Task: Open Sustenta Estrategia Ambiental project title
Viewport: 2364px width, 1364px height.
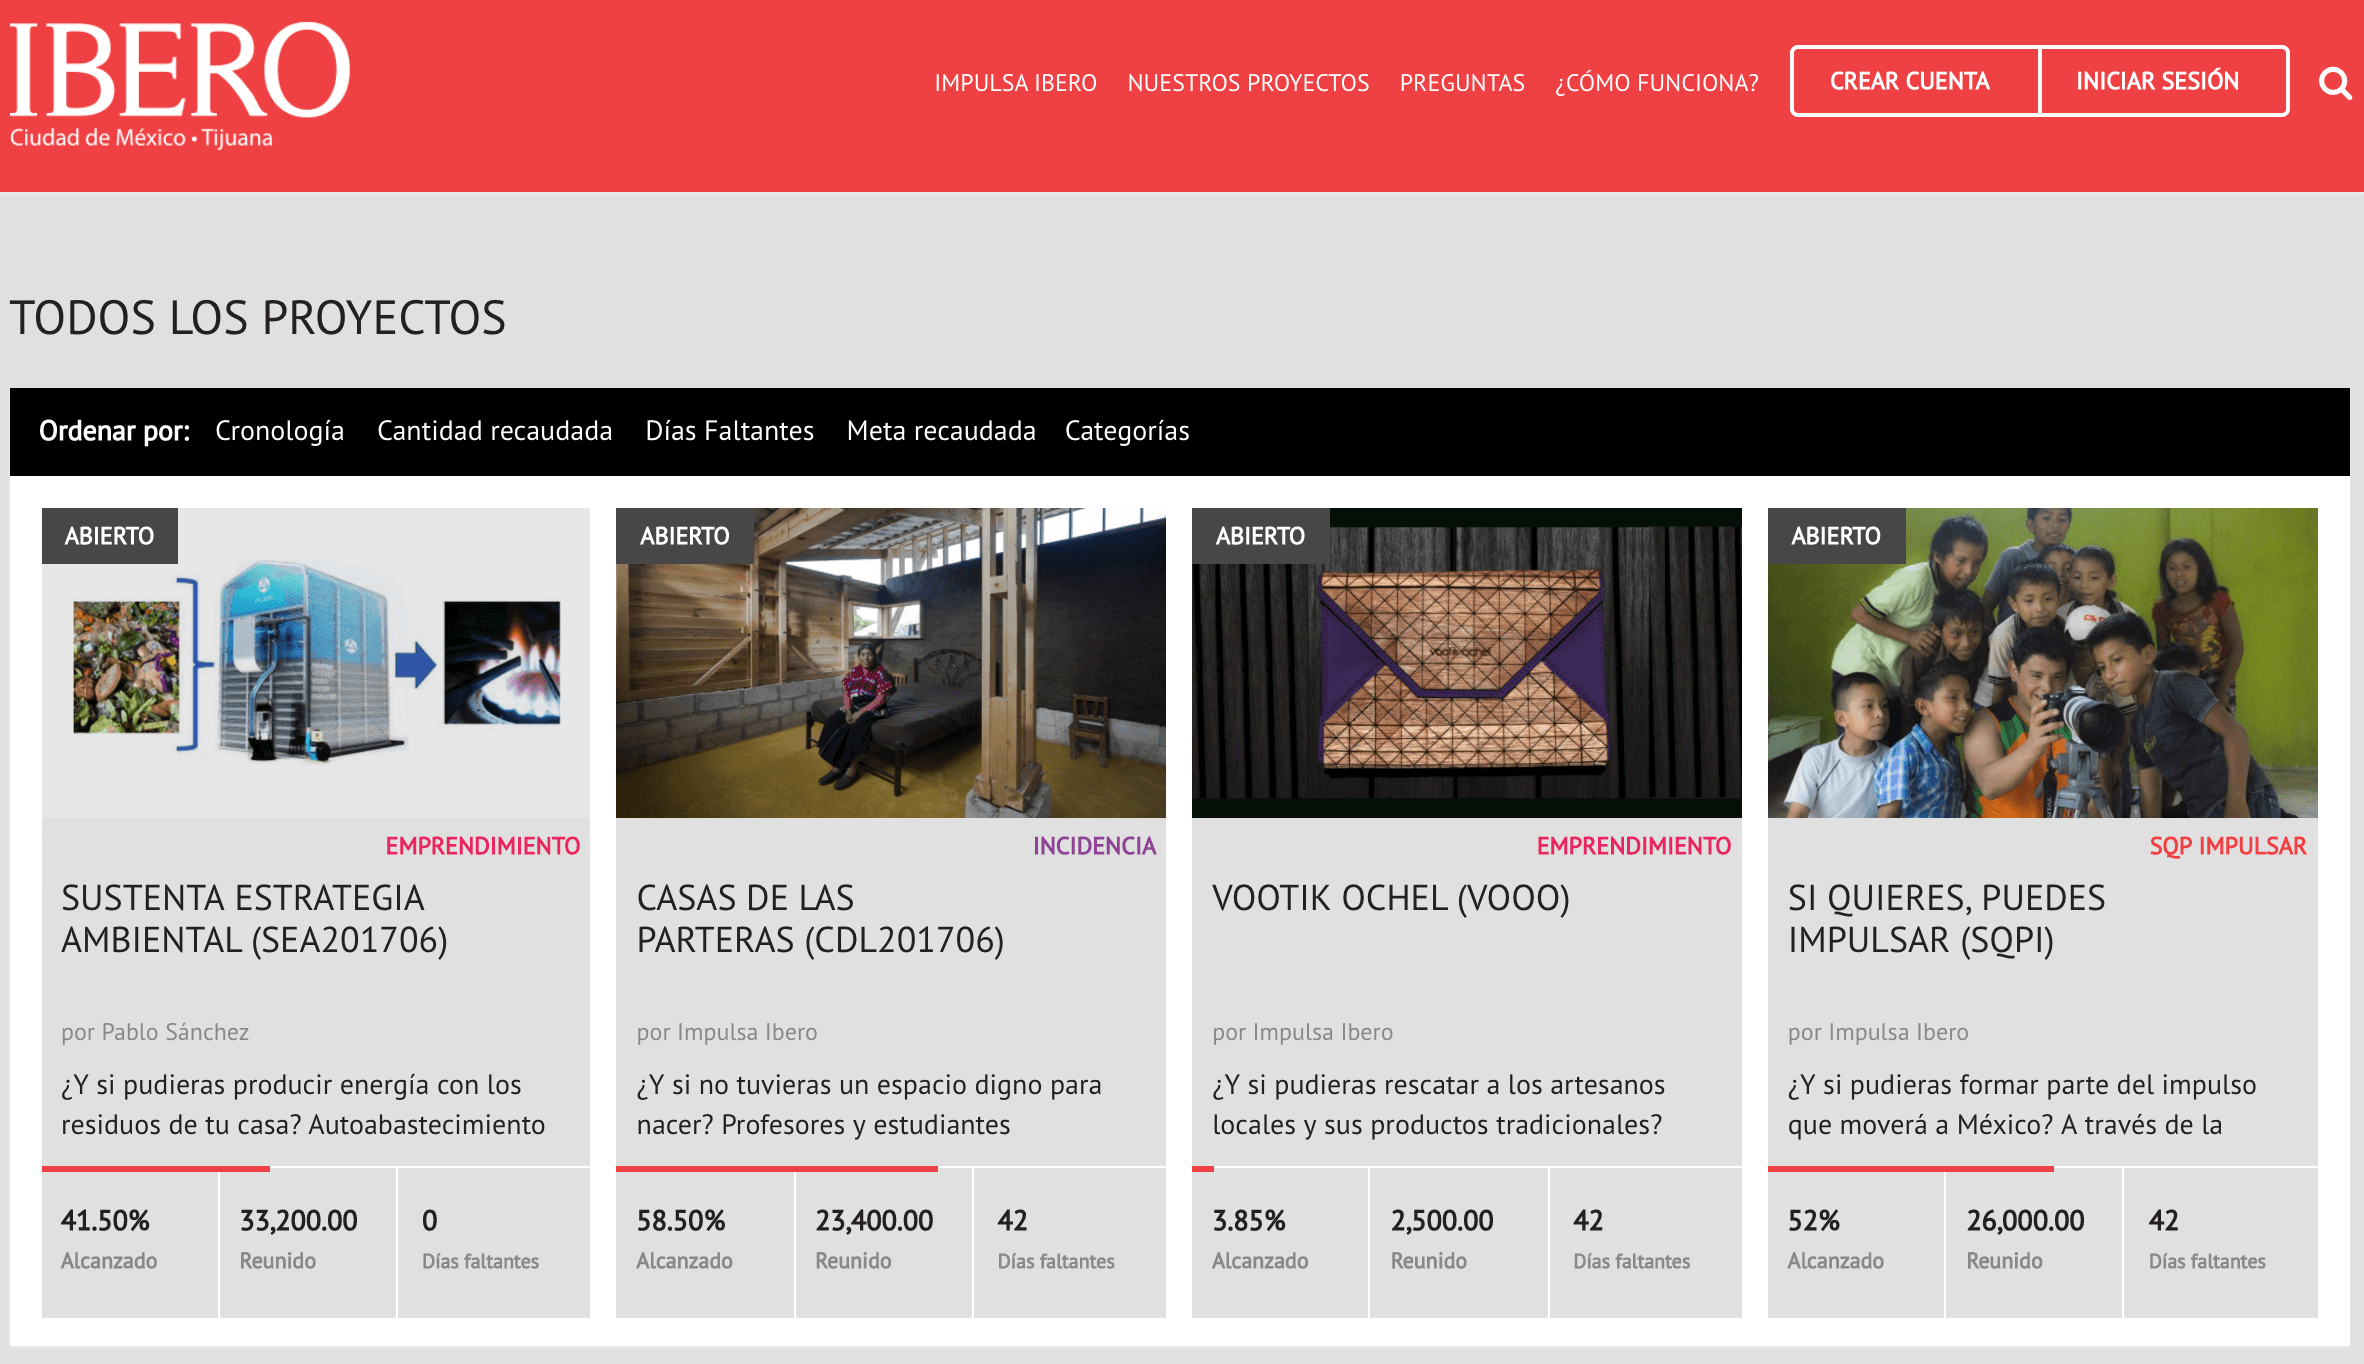Action: click(254, 918)
